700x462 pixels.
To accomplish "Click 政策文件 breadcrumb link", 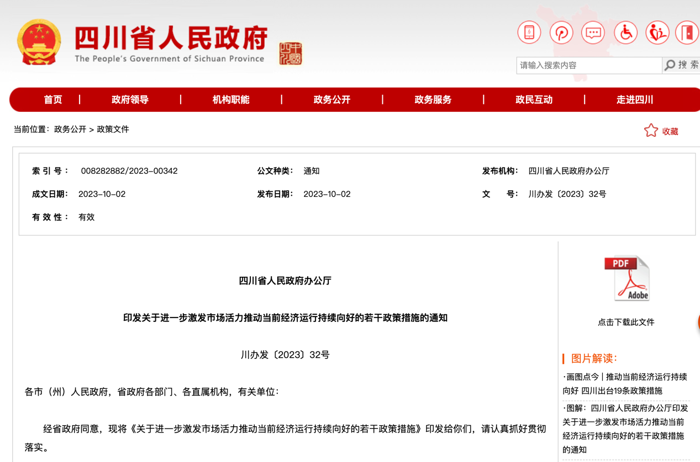I will coord(113,130).
